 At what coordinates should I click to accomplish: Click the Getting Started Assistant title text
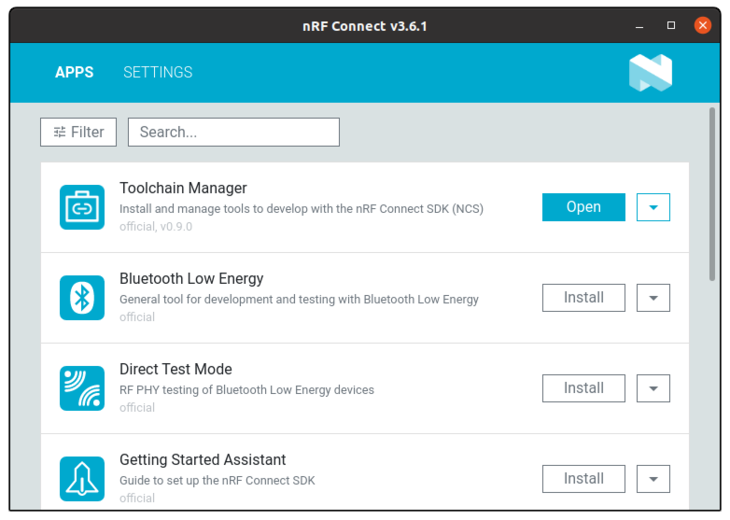pos(203,460)
